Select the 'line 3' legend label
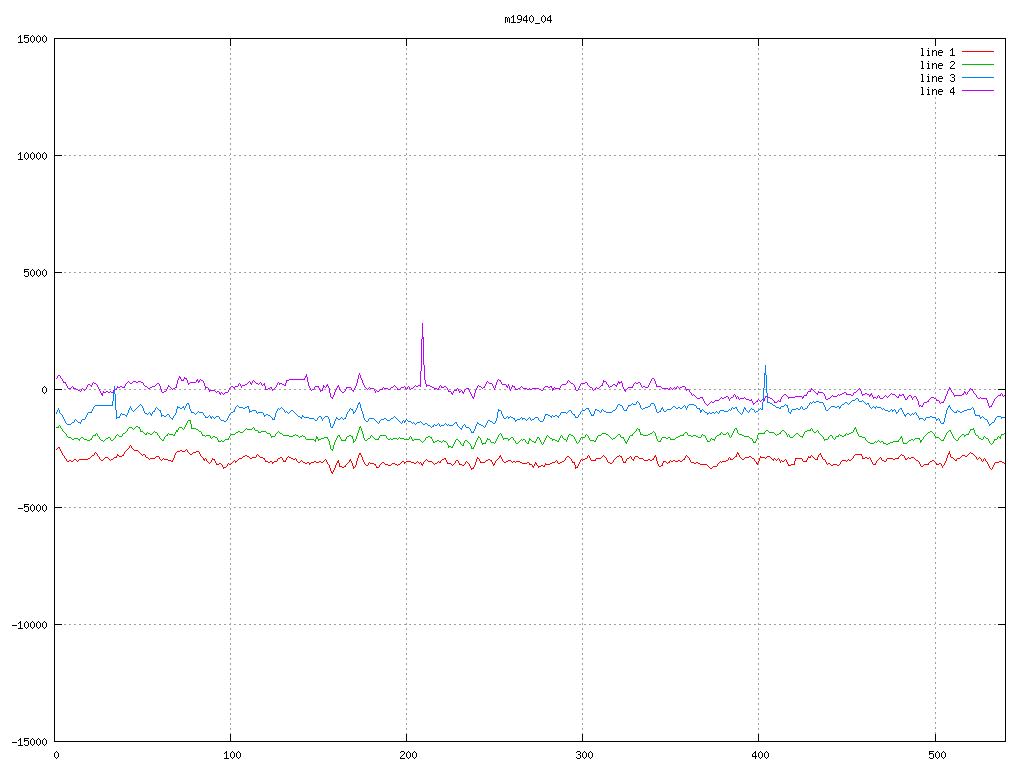The height and width of the screenshot is (768, 1024). coord(937,78)
